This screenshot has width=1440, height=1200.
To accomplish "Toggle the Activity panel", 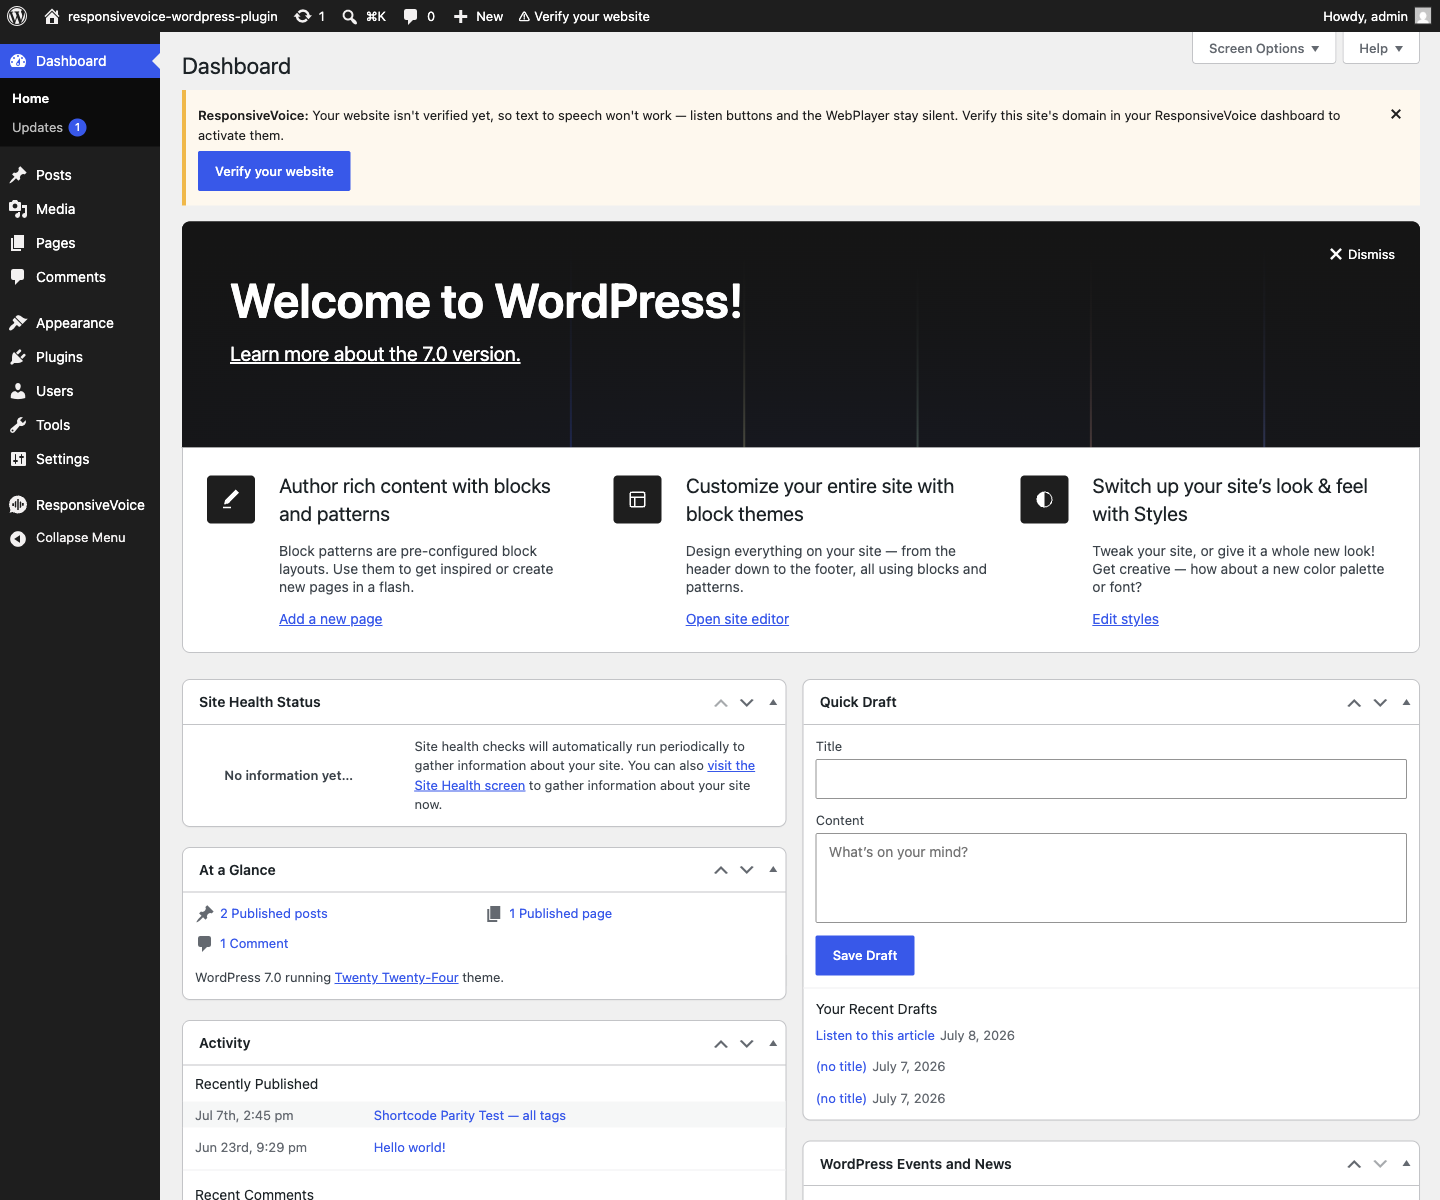I will [773, 1043].
